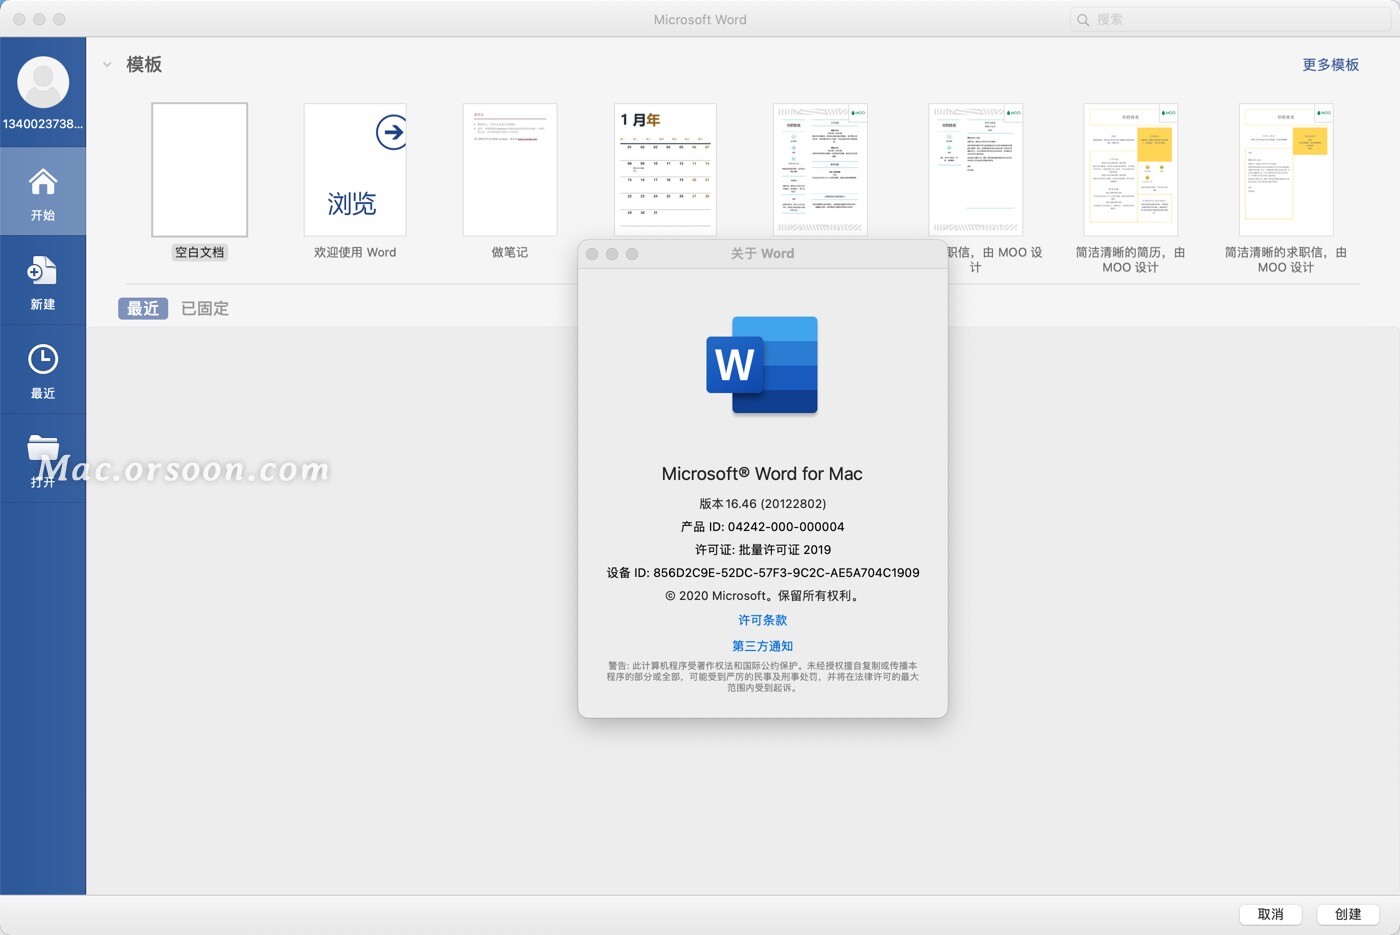
Task: Click the 取消 button
Action: point(1270,914)
